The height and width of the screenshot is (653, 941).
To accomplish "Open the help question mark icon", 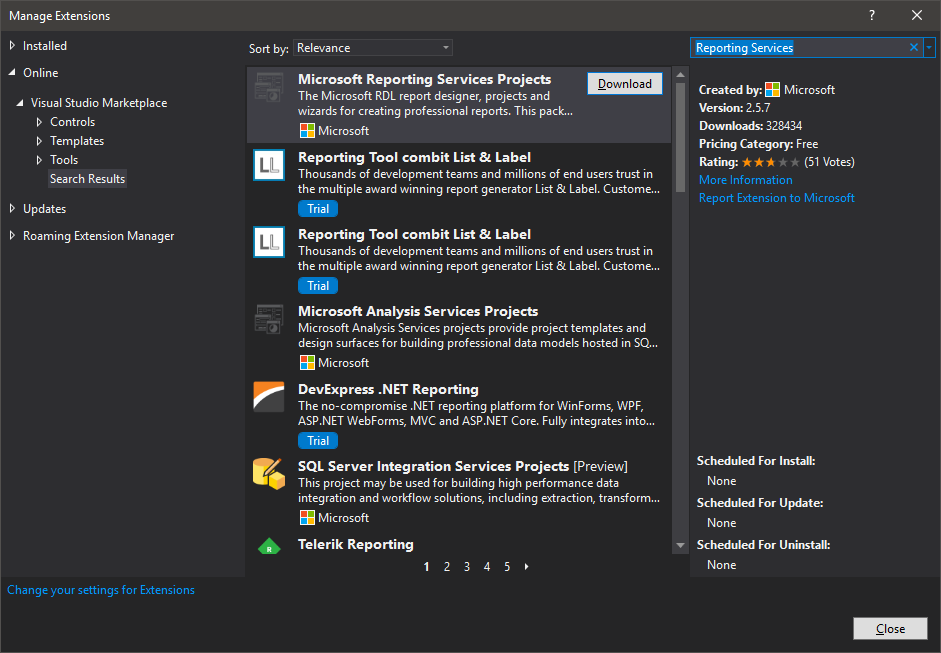I will (872, 16).
